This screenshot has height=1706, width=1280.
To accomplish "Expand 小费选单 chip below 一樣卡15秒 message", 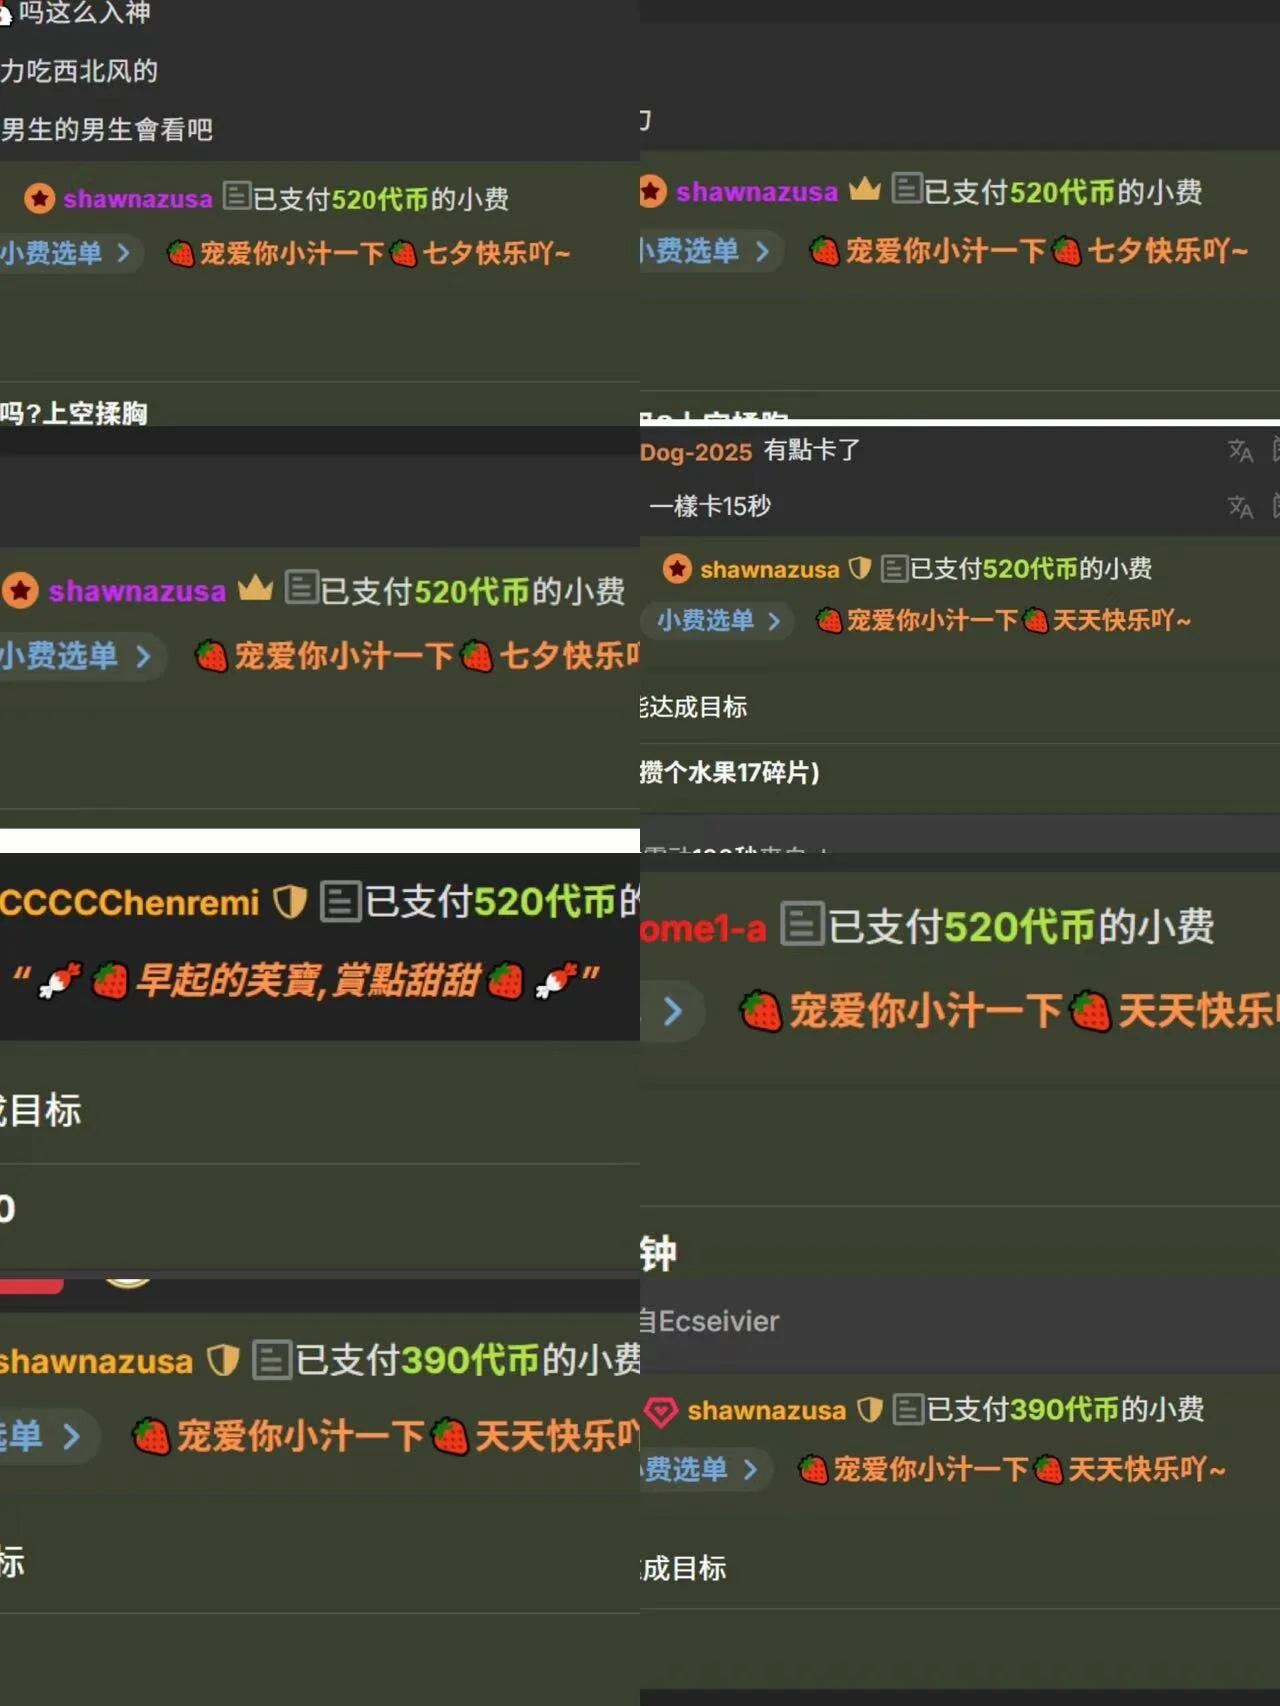I will (x=718, y=621).
